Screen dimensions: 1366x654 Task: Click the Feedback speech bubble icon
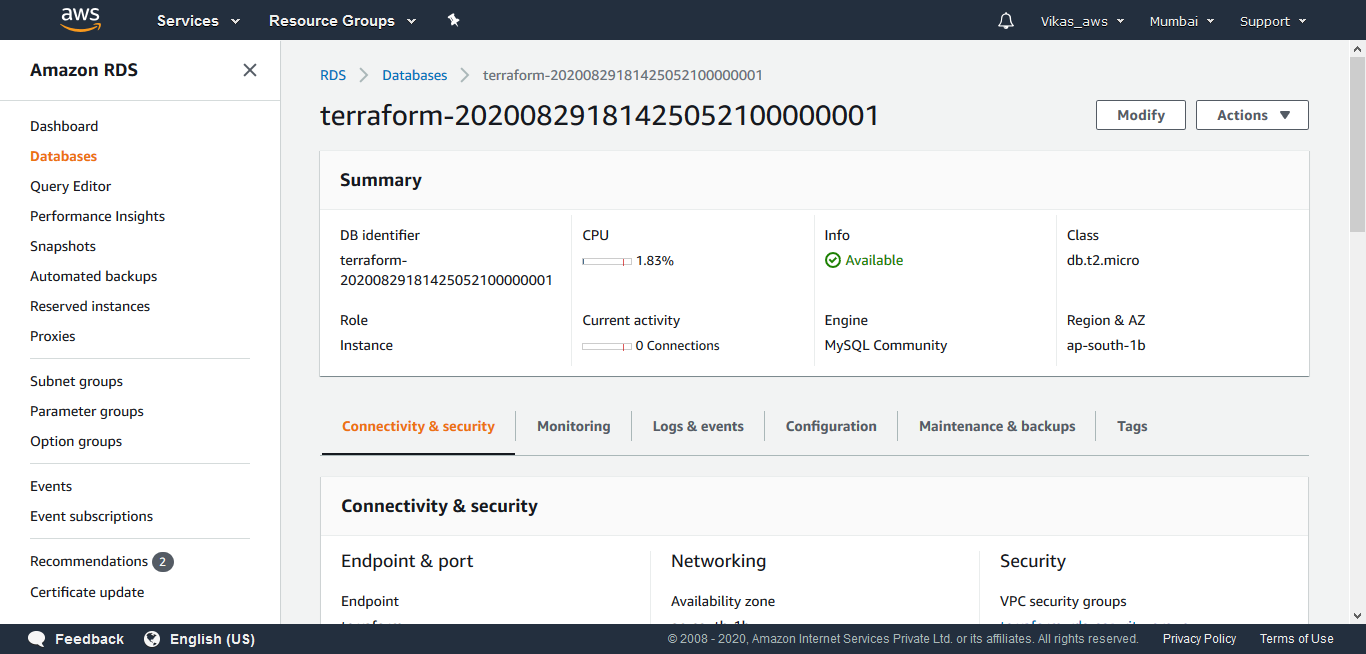click(37, 638)
